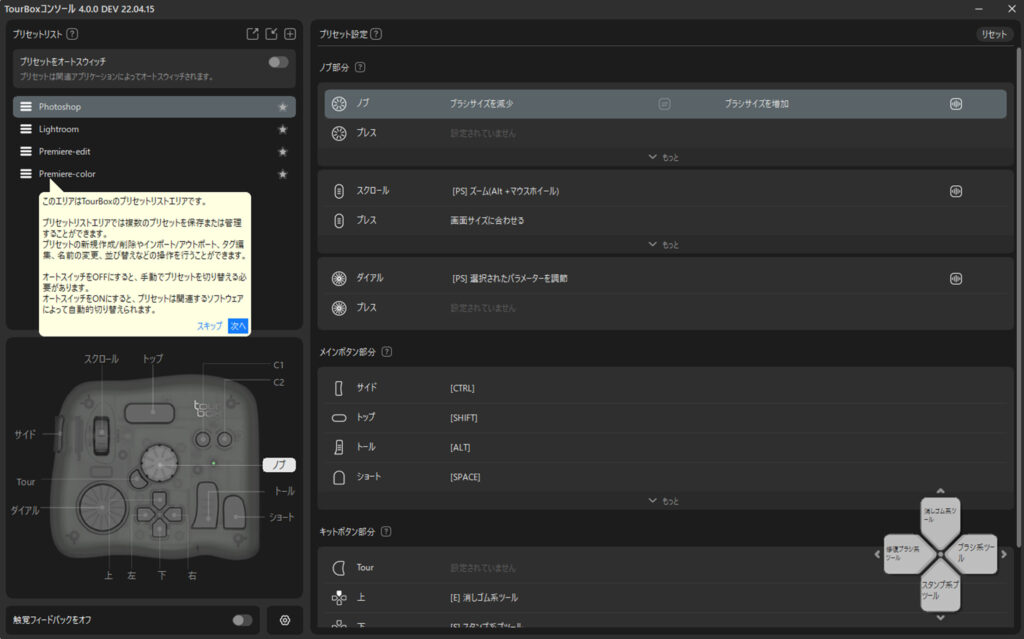This screenshot has height=639, width=1024.
Task: Click ブラシサイズを減少 knob assignment
Action: click(481, 104)
